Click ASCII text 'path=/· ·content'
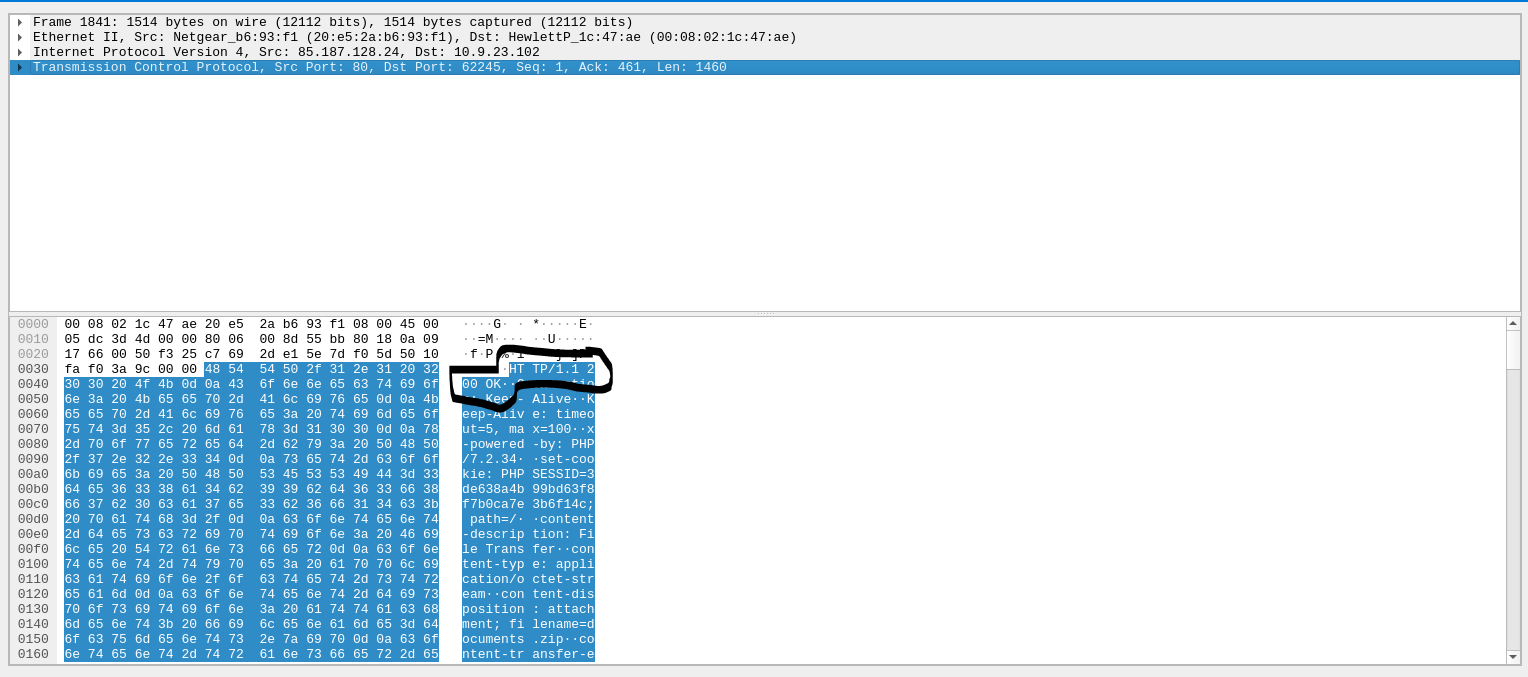 pos(532,519)
